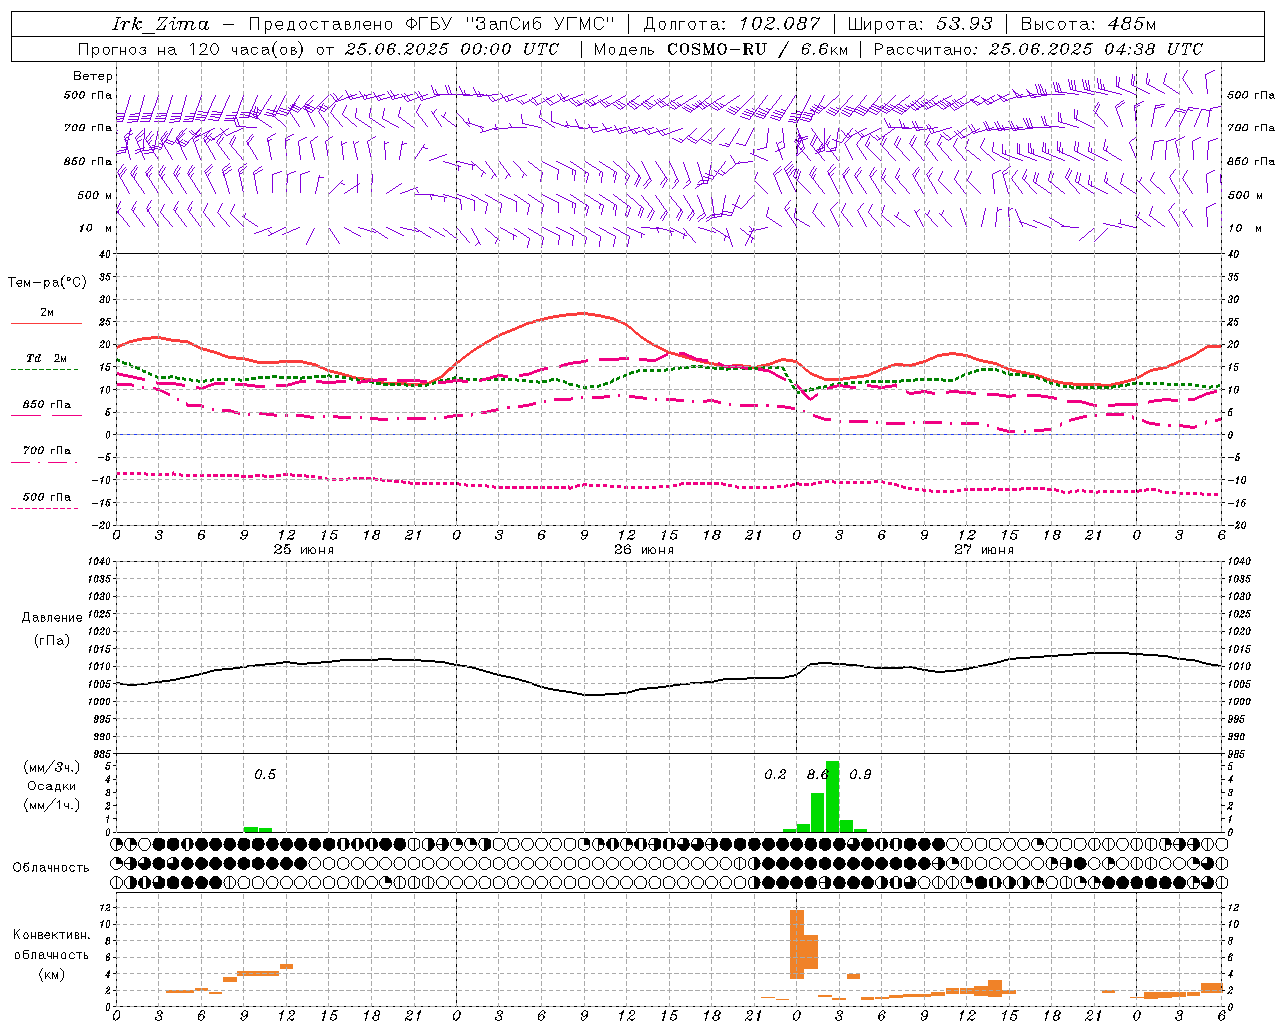
Task: Click the tallest orange convective cloud bar
Action: tap(797, 944)
